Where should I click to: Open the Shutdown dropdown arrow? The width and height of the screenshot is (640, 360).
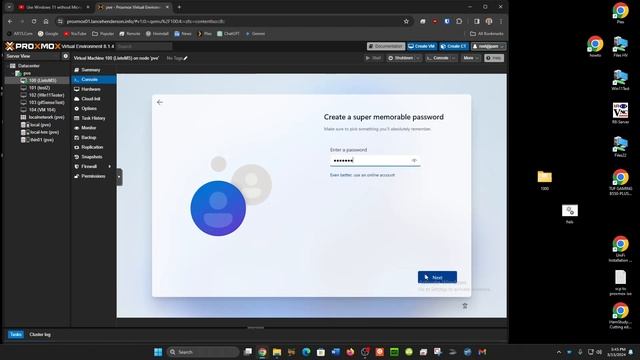coord(418,58)
